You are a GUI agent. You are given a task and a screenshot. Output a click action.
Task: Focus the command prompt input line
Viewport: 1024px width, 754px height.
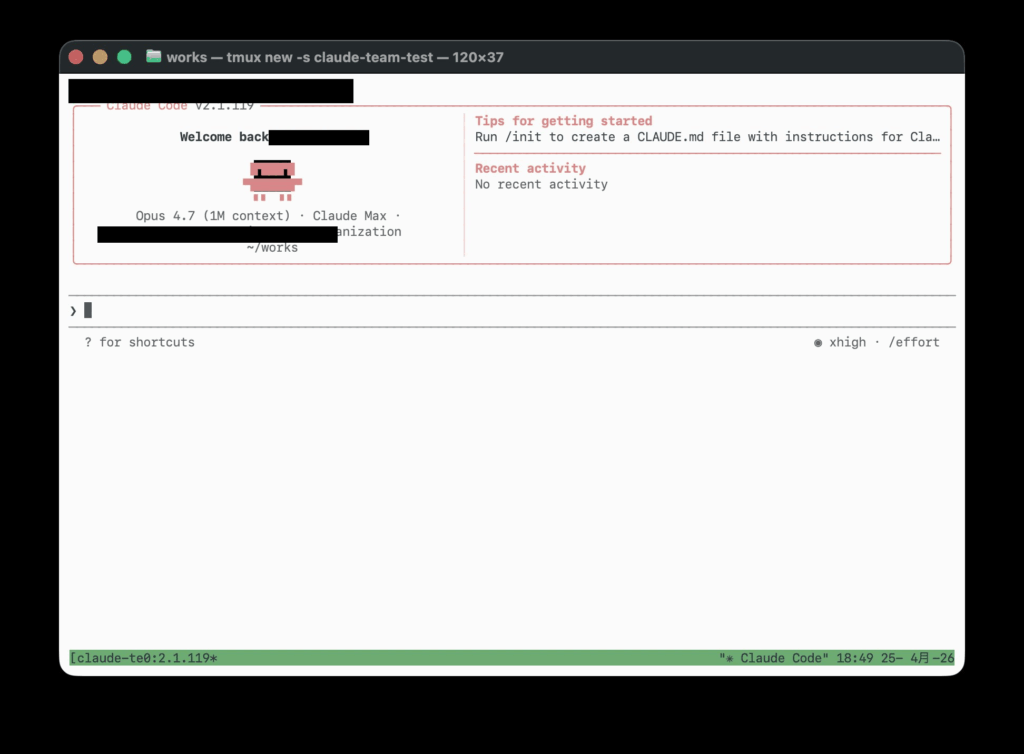click(500, 311)
